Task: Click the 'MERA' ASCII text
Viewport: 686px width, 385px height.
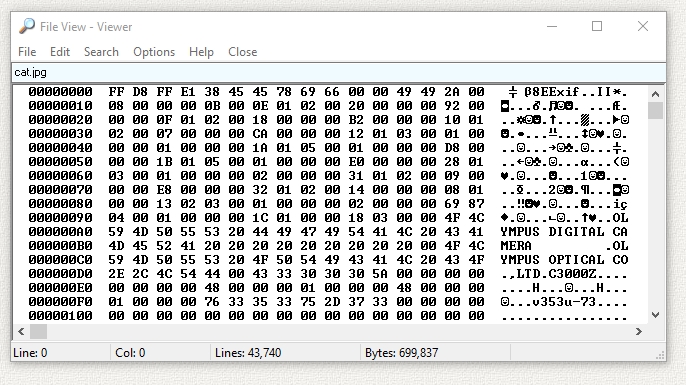Action: coord(516,246)
